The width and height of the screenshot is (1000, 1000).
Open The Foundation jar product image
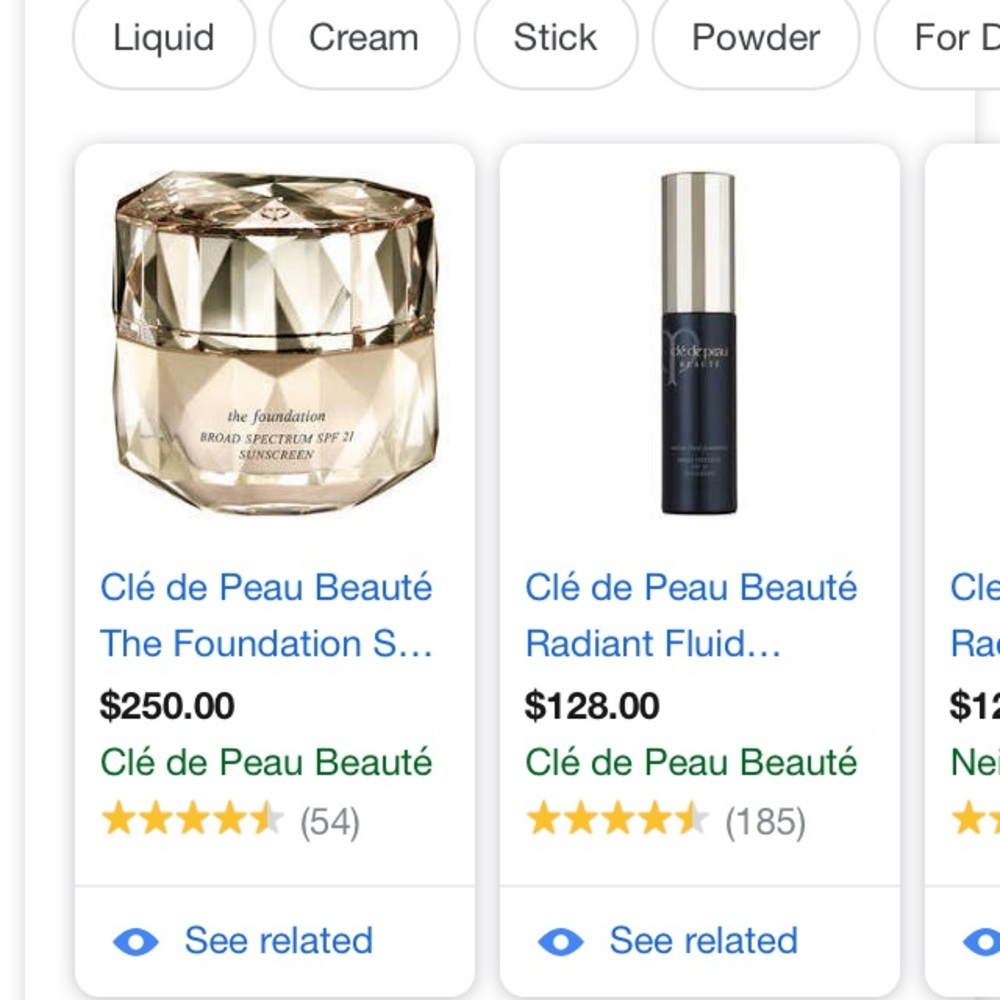point(275,343)
